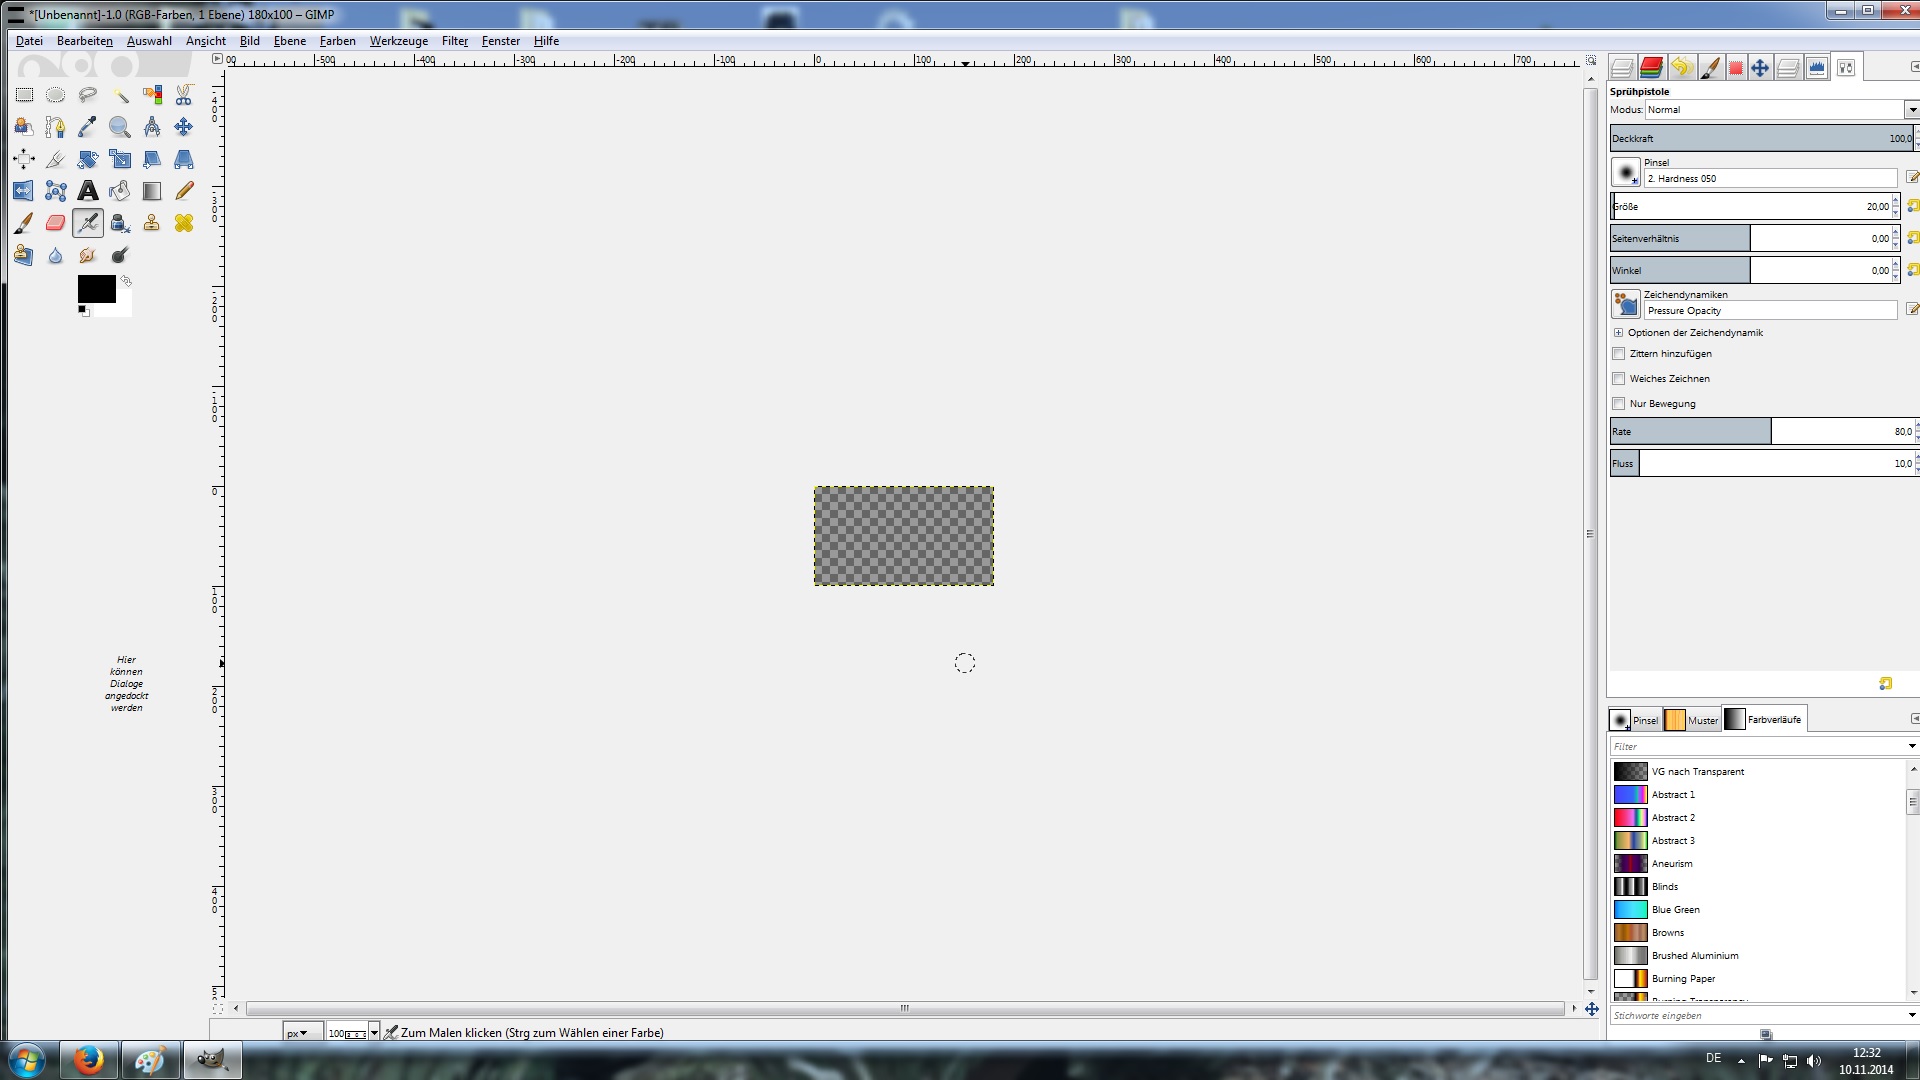Toggle the Nur Bewegung checkbox
The image size is (1920, 1080).
click(x=1619, y=404)
